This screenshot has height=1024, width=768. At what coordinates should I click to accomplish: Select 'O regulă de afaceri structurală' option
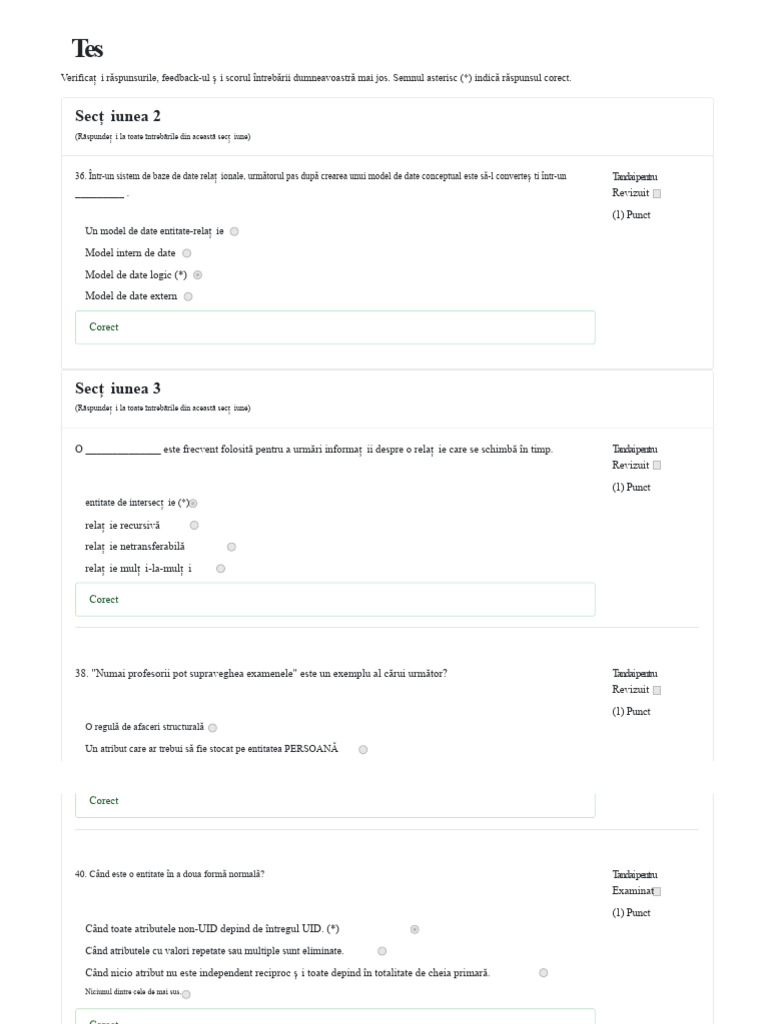tap(213, 728)
